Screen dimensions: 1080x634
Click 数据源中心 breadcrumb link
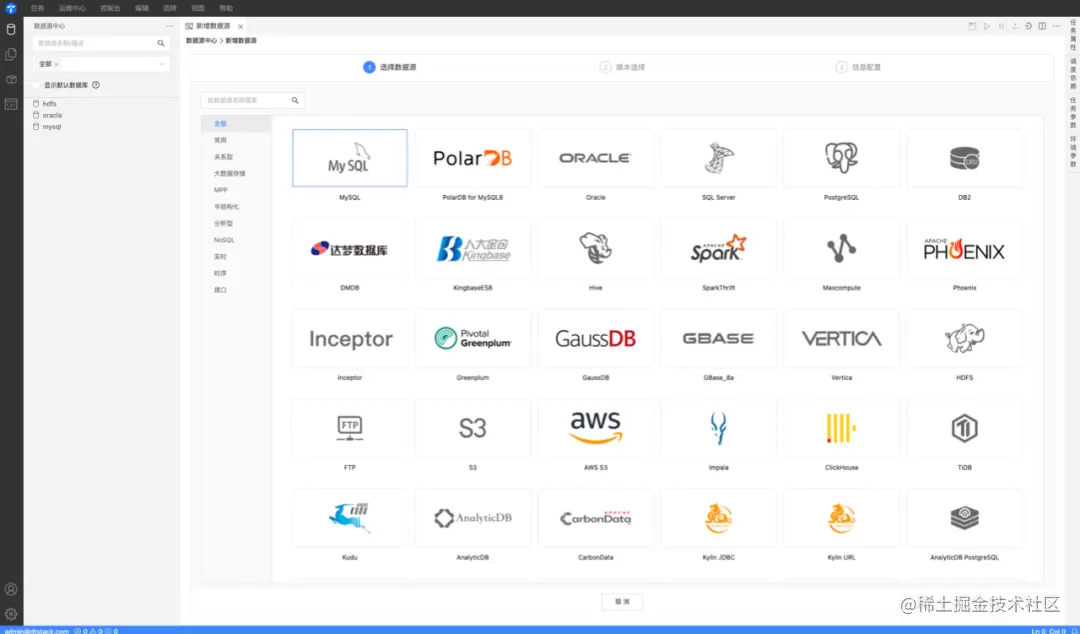pyautogui.click(x=201, y=41)
